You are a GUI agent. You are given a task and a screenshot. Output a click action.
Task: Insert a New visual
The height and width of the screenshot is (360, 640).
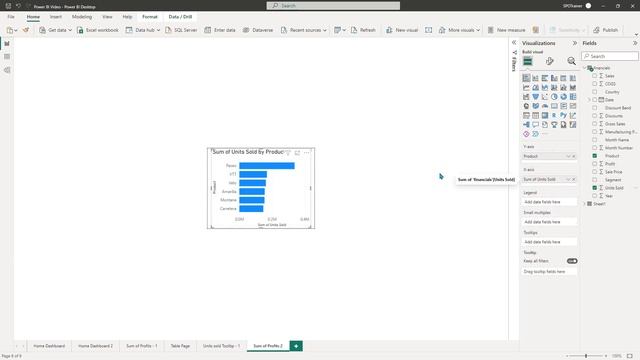coord(402,30)
